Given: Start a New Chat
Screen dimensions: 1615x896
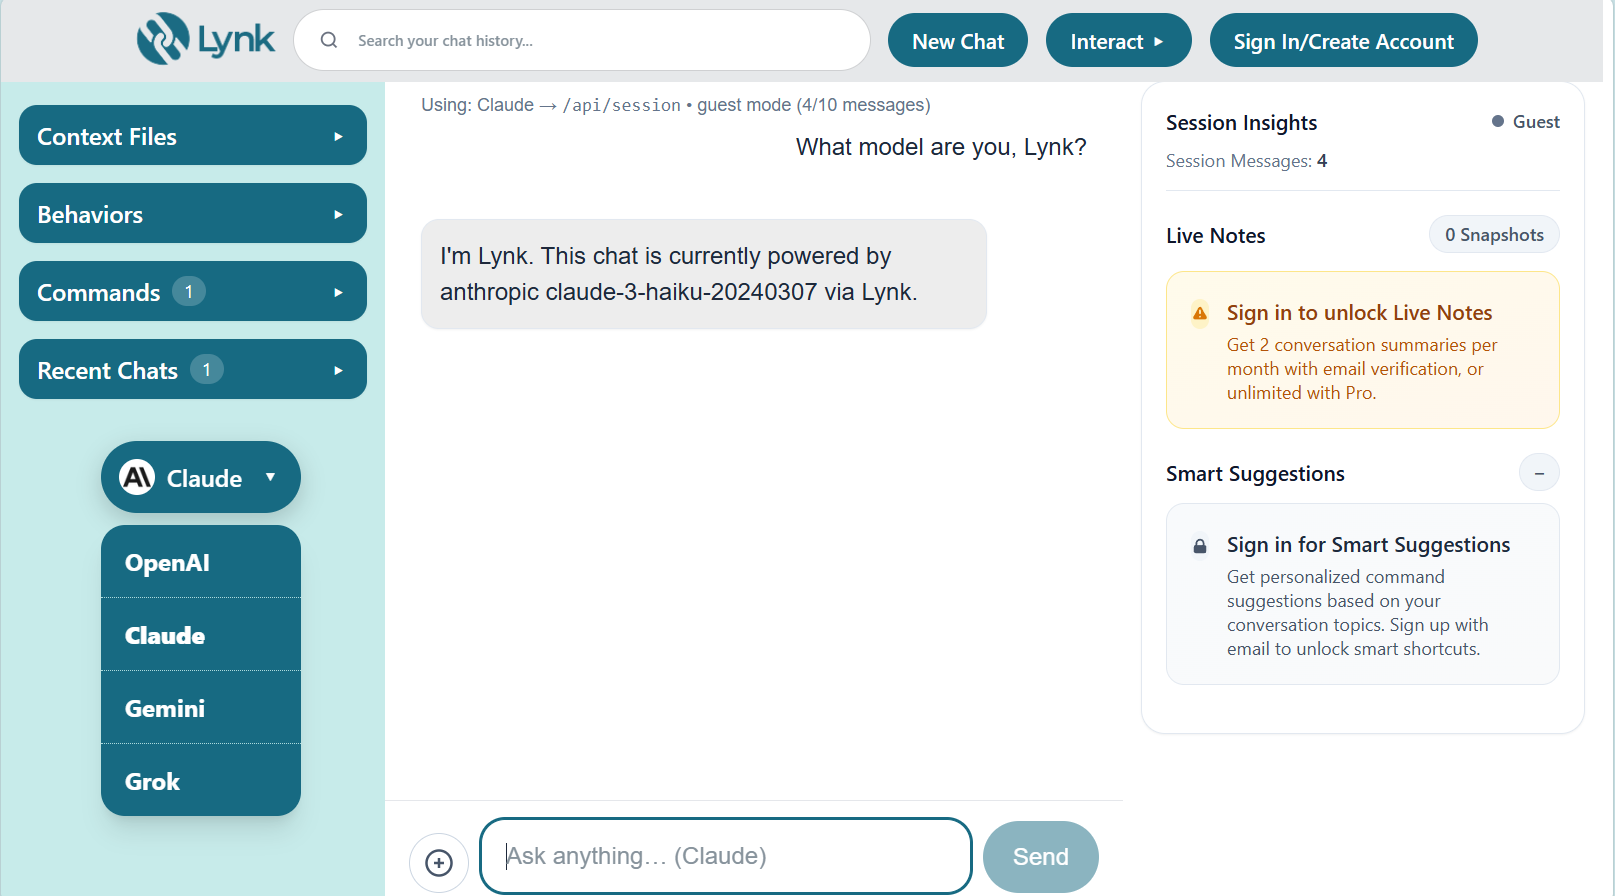Looking at the screenshot, I should point(958,40).
